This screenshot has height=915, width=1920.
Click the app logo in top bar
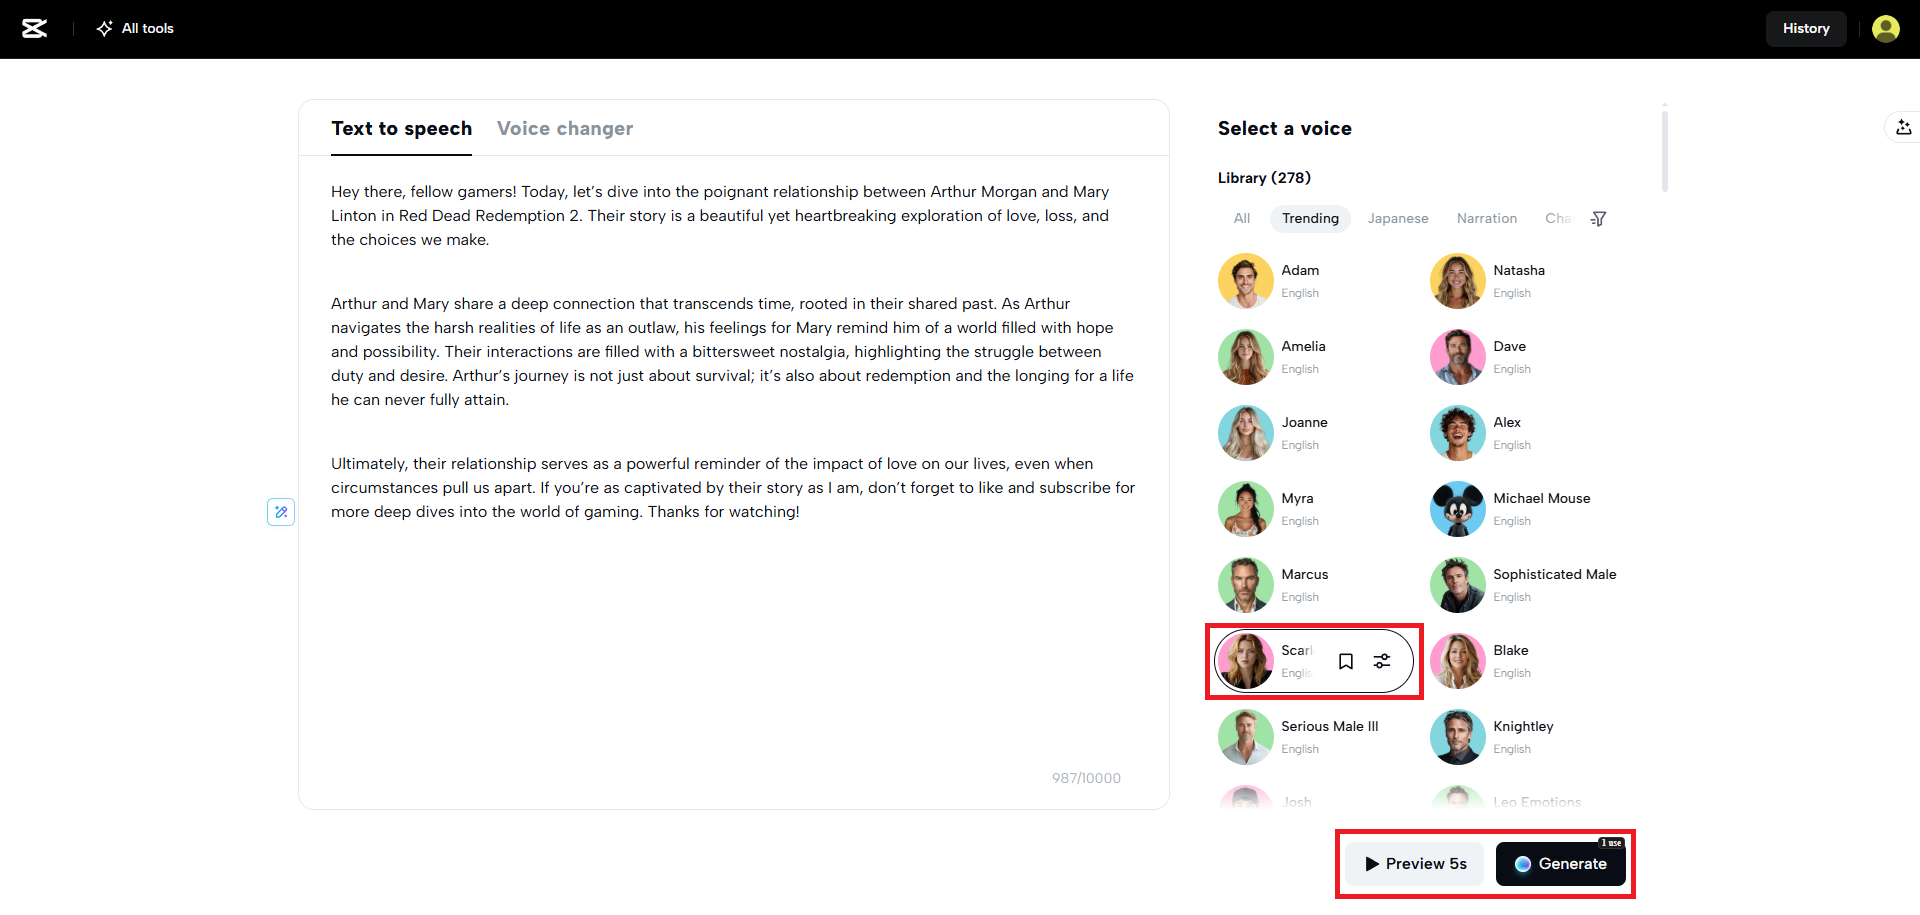pos(35,28)
